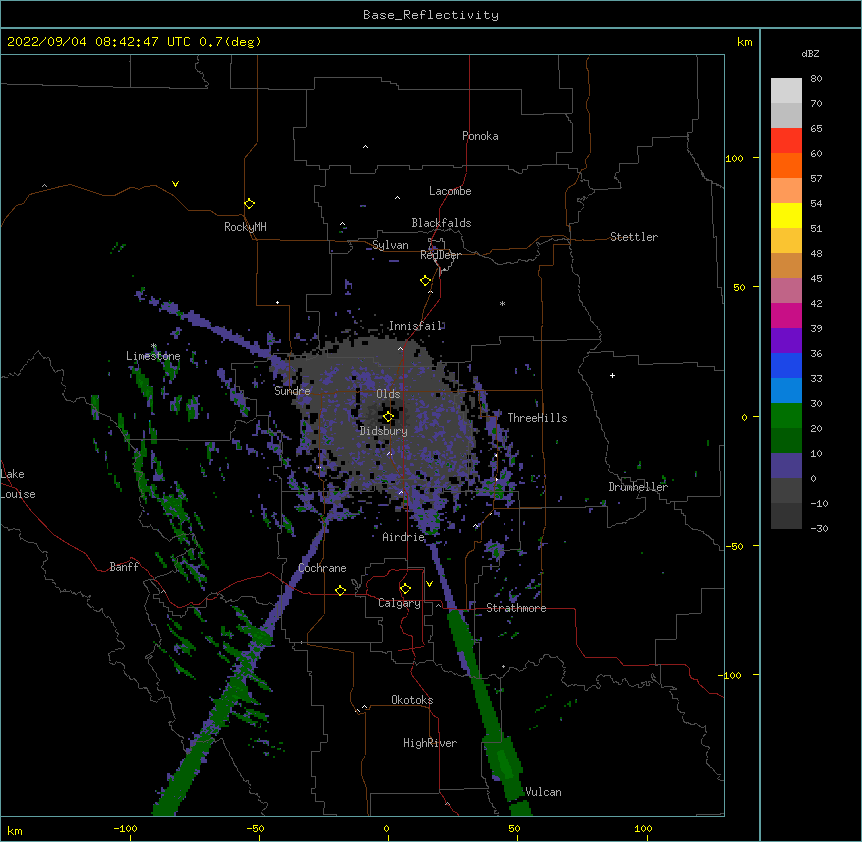Click the Ponoka city label
The width and height of the screenshot is (862, 842).
coord(480,136)
